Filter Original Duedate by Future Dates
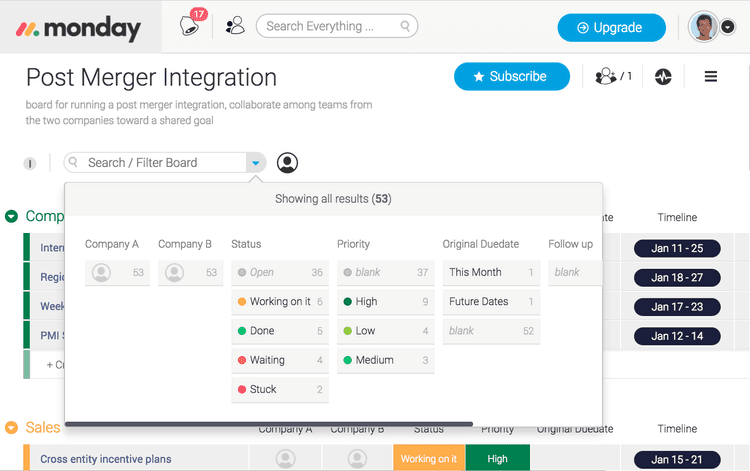750x471 pixels. point(491,302)
